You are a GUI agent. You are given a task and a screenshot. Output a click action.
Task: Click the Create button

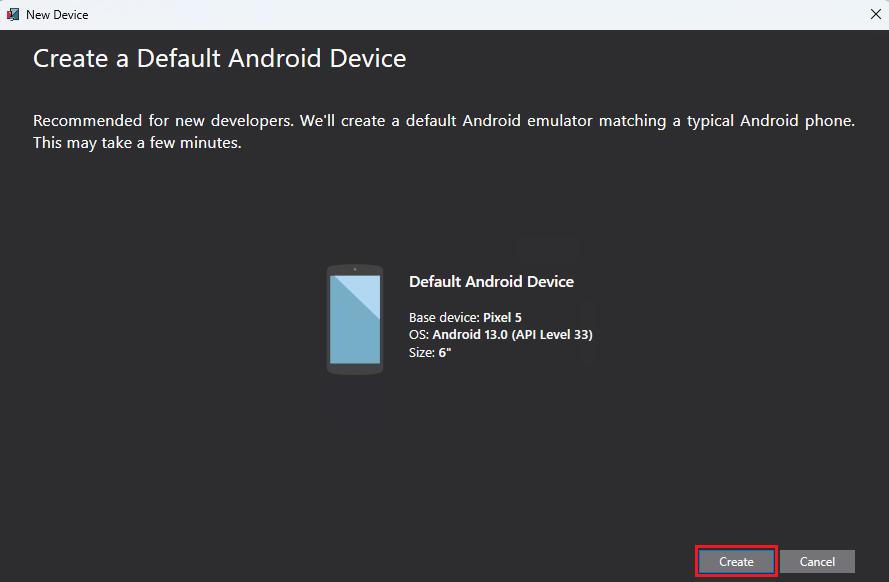(x=736, y=562)
